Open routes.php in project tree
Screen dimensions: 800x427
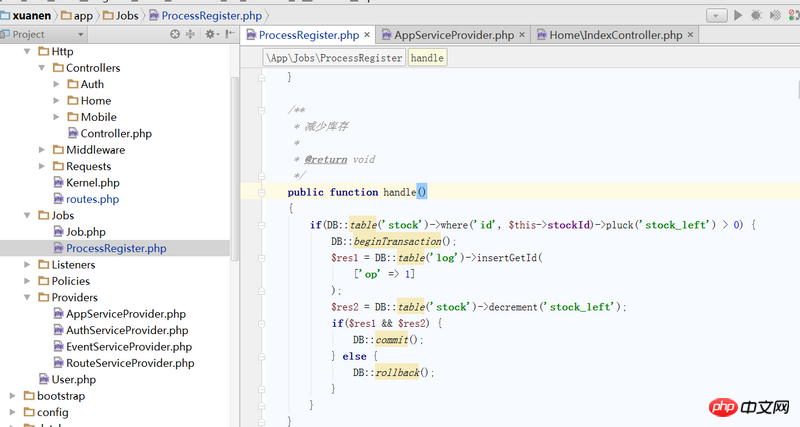coord(92,199)
